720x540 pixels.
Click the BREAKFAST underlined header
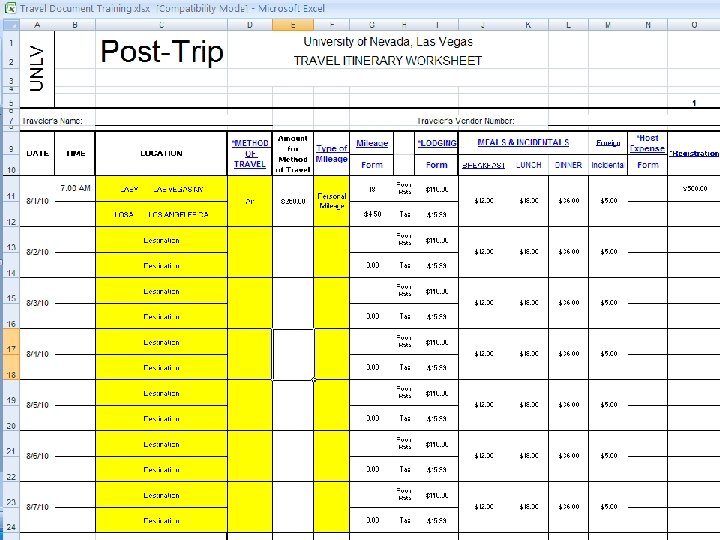tap(483, 165)
